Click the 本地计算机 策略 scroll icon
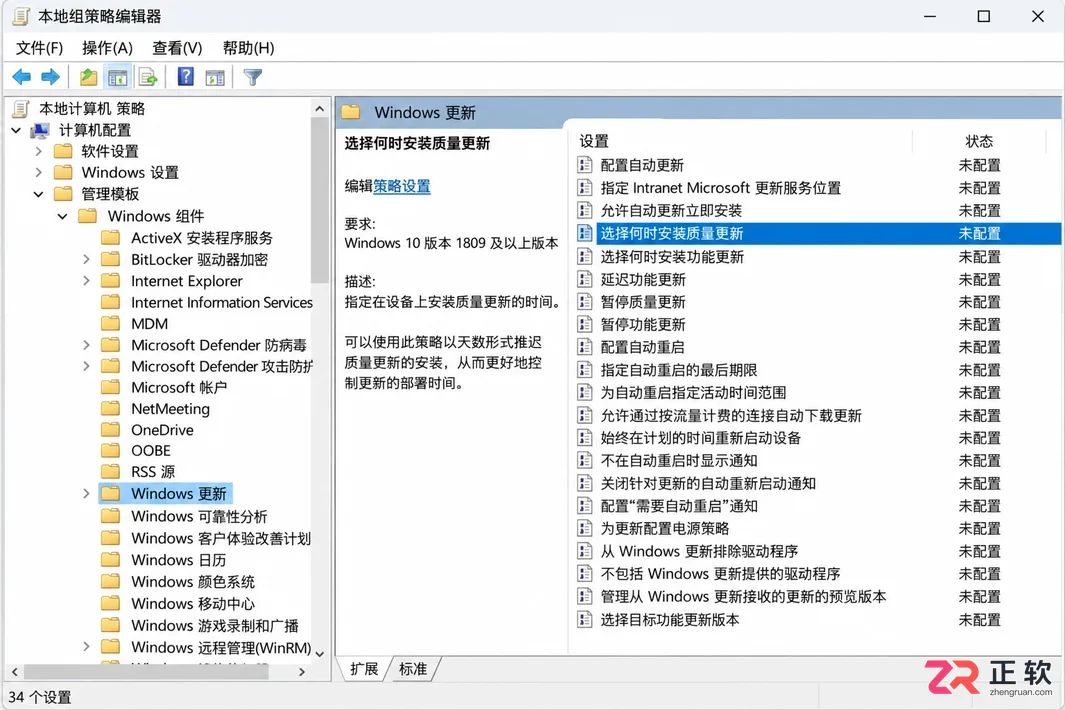The width and height of the screenshot is (1065, 710). [21, 108]
